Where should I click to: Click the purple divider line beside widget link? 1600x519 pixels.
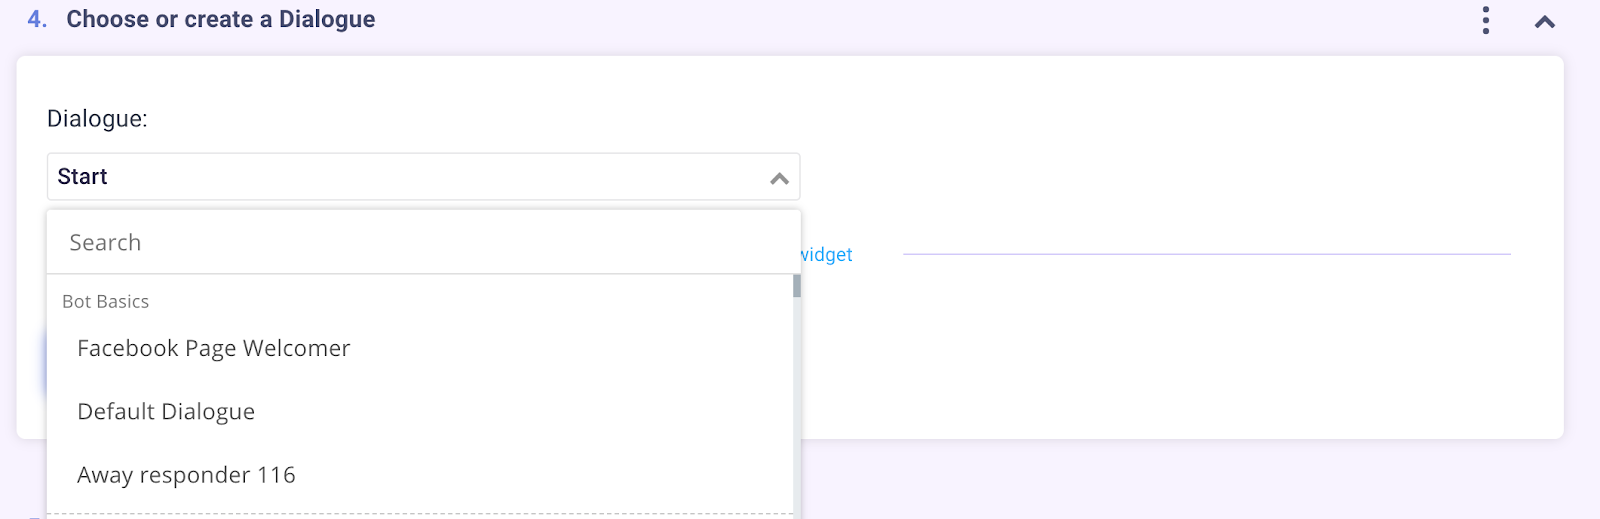coord(1207,254)
